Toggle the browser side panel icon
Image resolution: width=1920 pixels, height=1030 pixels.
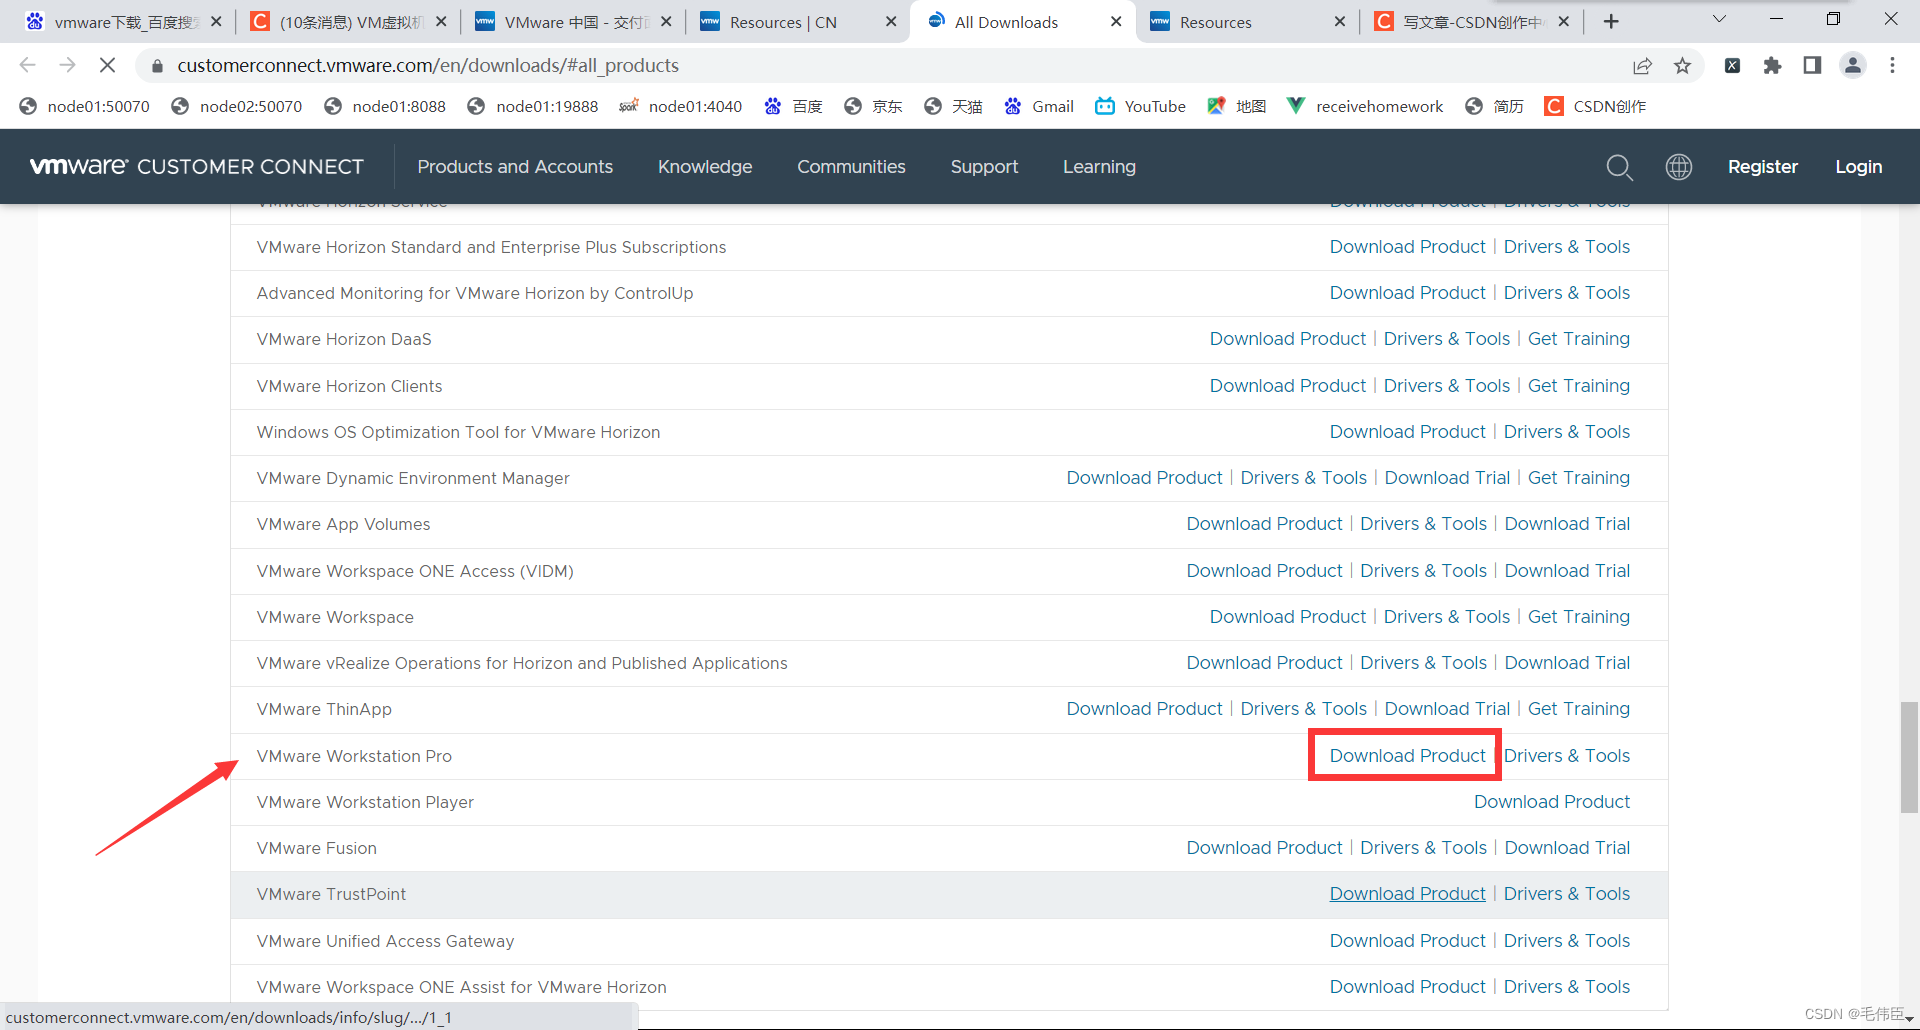[1812, 65]
